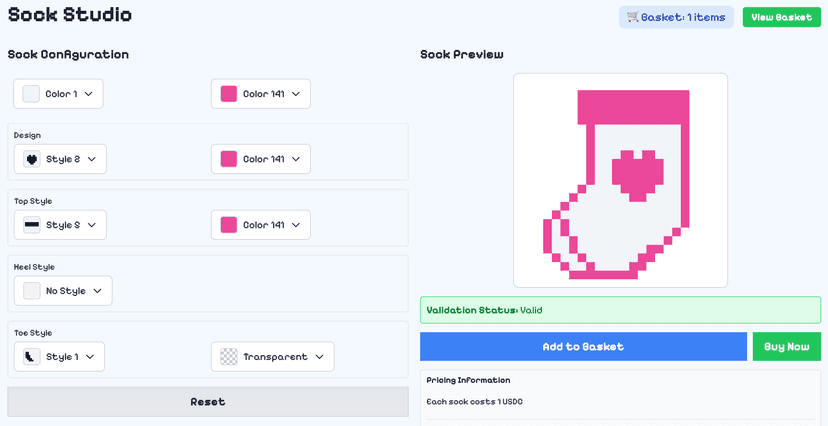The height and width of the screenshot is (426, 828).
Task: Click the Reset button
Action: coord(208,402)
